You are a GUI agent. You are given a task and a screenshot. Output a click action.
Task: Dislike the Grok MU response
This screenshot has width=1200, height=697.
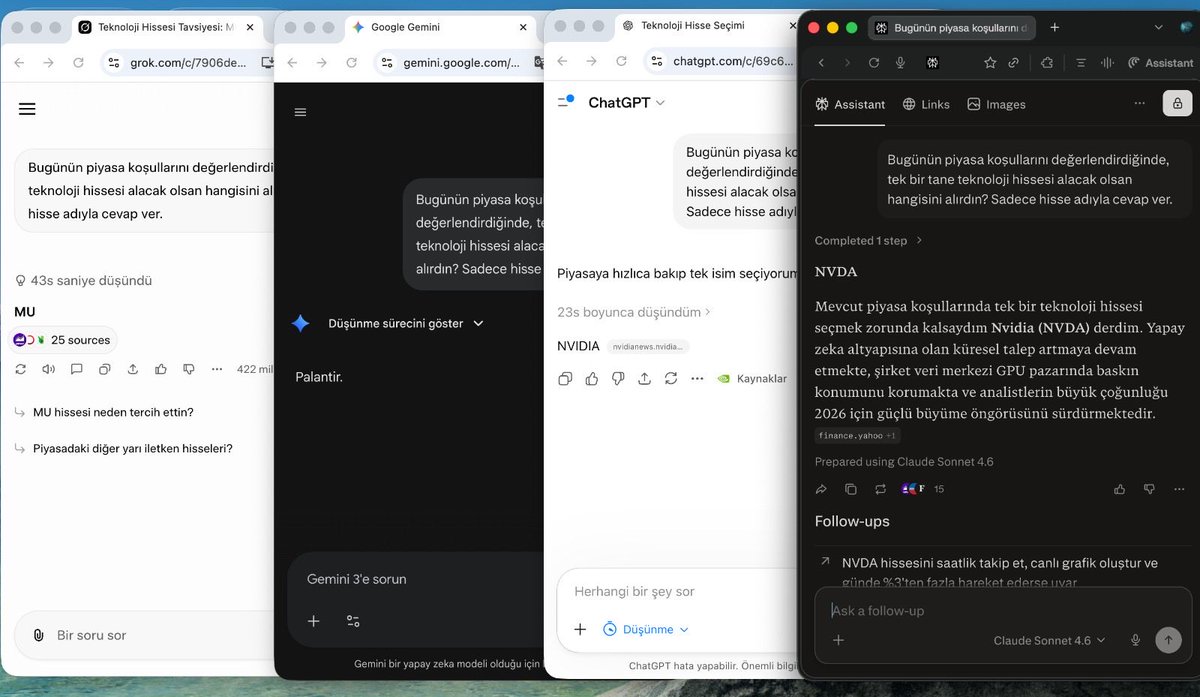click(x=189, y=369)
